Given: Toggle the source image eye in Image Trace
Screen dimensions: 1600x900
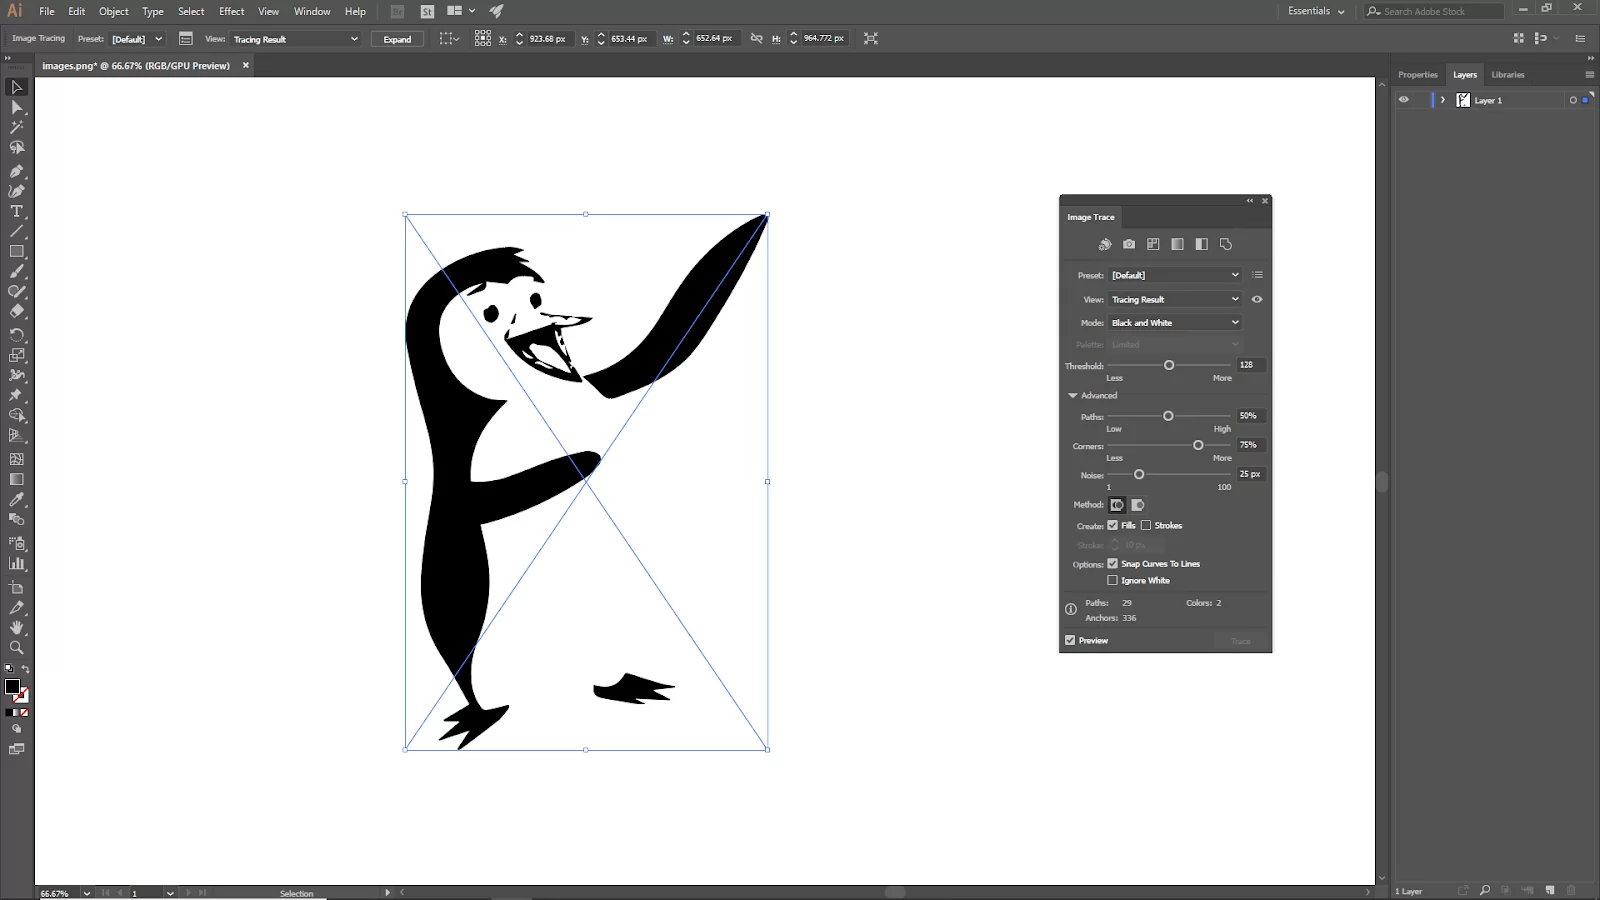Looking at the screenshot, I should 1257,299.
